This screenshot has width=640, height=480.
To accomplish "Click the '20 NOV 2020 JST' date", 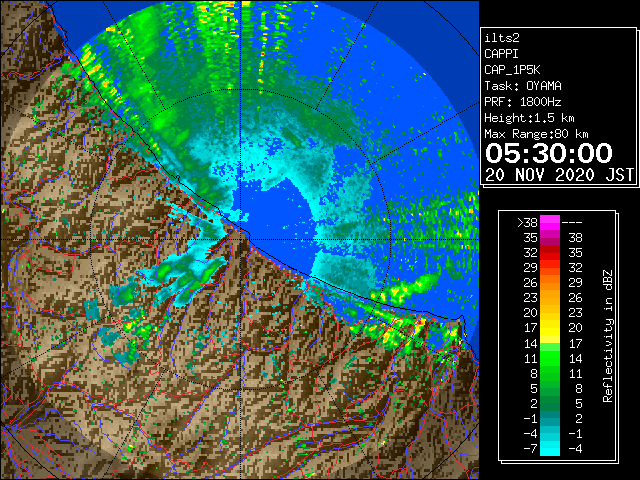I will tap(559, 175).
